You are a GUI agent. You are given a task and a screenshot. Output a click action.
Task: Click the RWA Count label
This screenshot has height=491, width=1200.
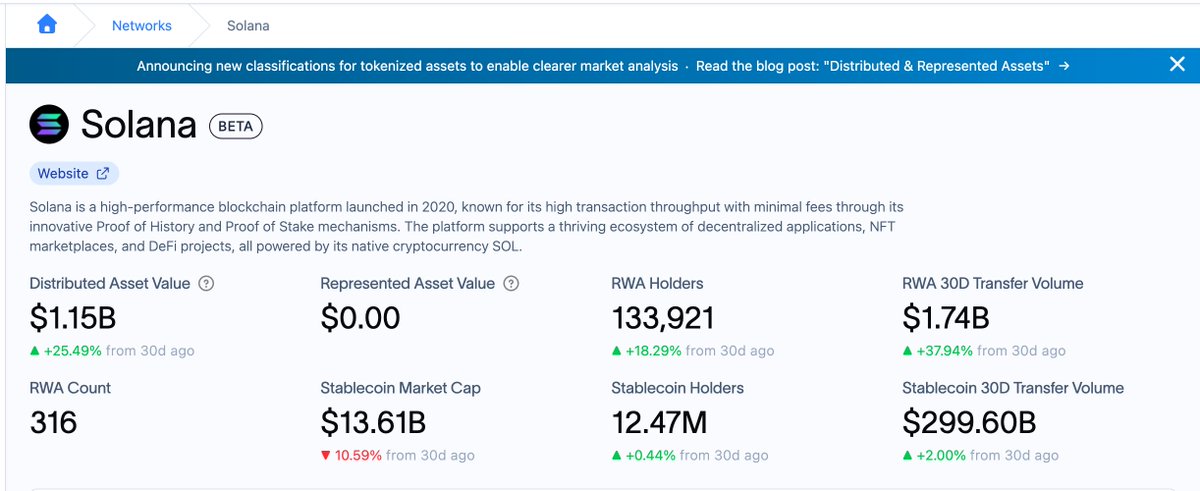coord(70,388)
